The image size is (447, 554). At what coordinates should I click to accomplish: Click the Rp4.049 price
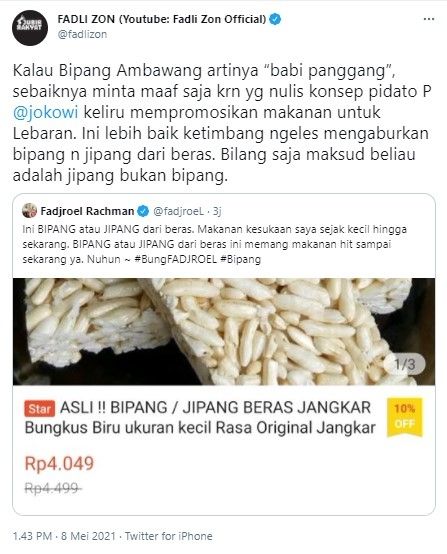(59, 464)
